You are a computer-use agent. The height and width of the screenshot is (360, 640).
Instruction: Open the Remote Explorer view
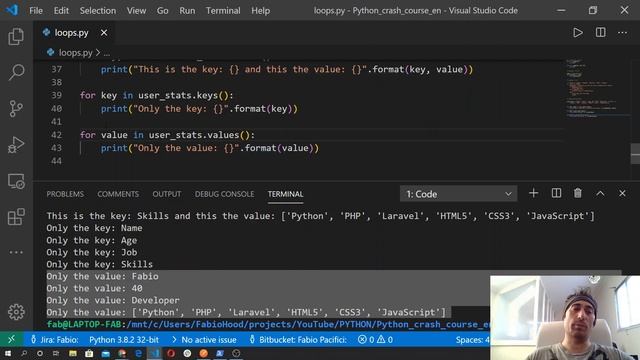16,181
